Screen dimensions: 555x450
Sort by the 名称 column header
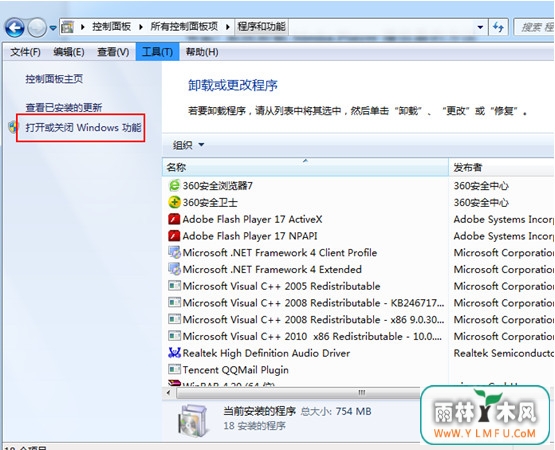click(x=305, y=167)
